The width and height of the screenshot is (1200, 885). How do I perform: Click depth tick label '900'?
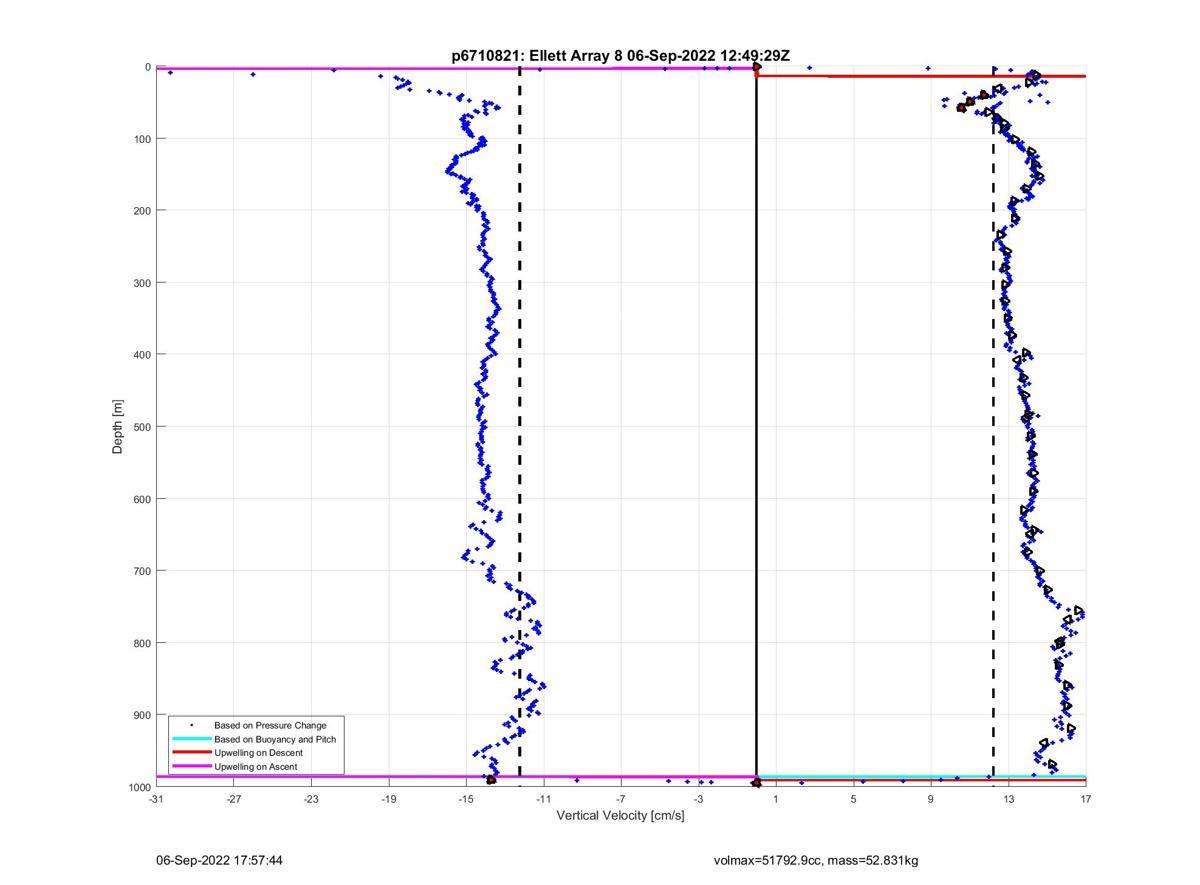[x=142, y=715]
